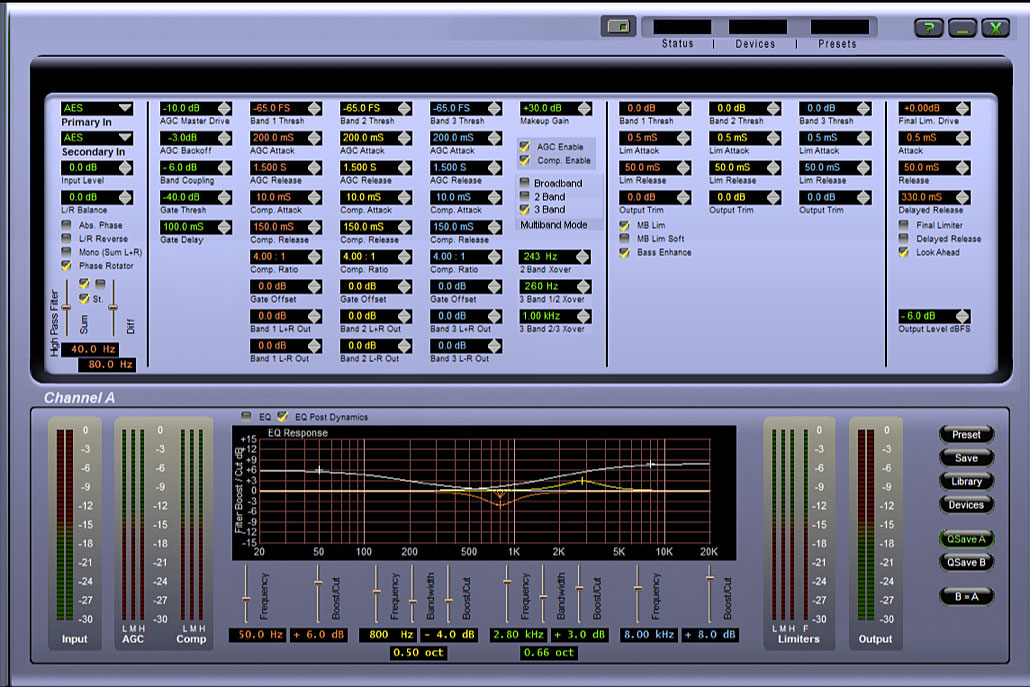Click the 2 Band Xover stepper arrows

(583, 257)
